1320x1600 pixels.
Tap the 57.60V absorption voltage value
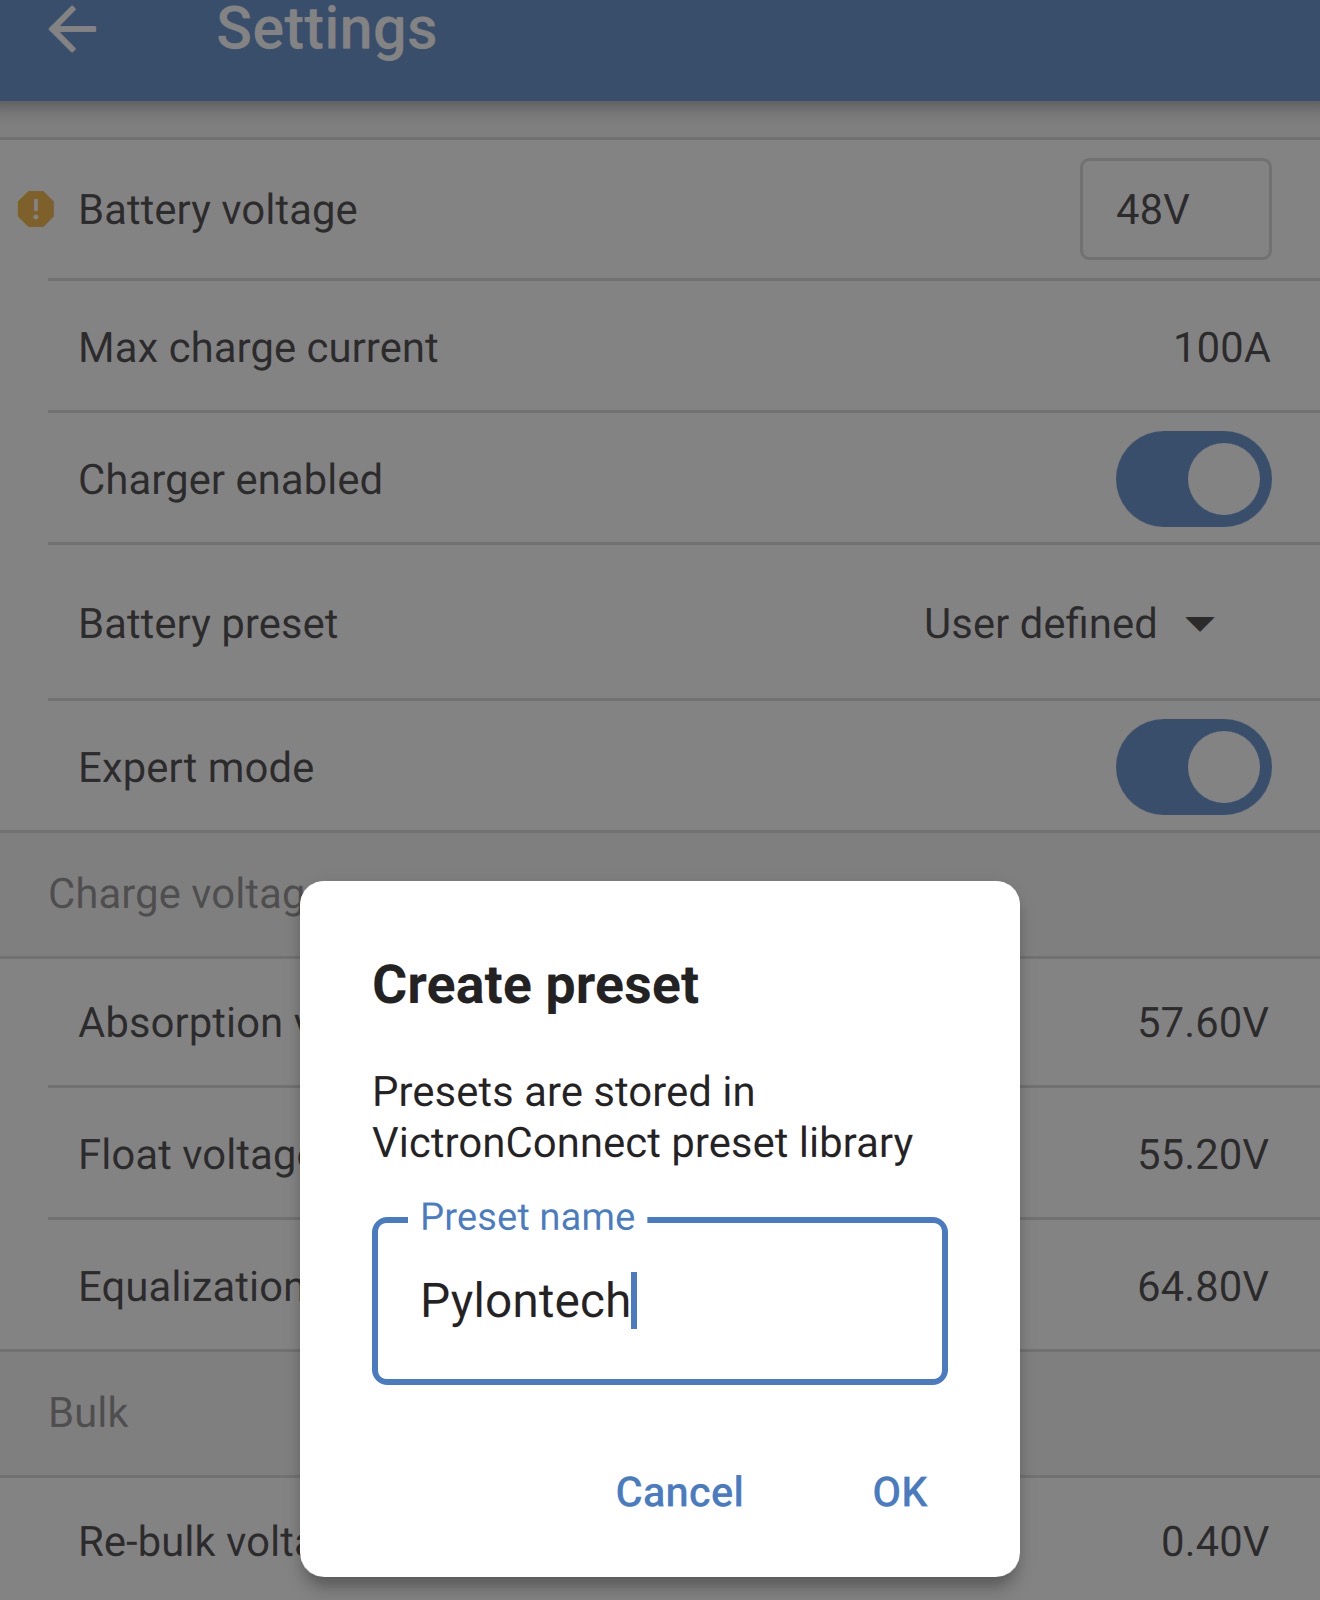[1202, 1023]
